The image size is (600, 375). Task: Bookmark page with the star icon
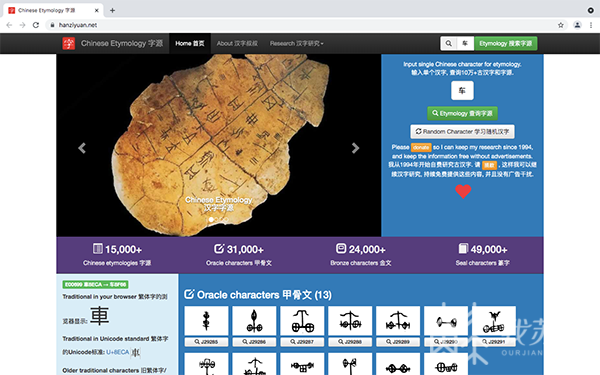(x=561, y=25)
